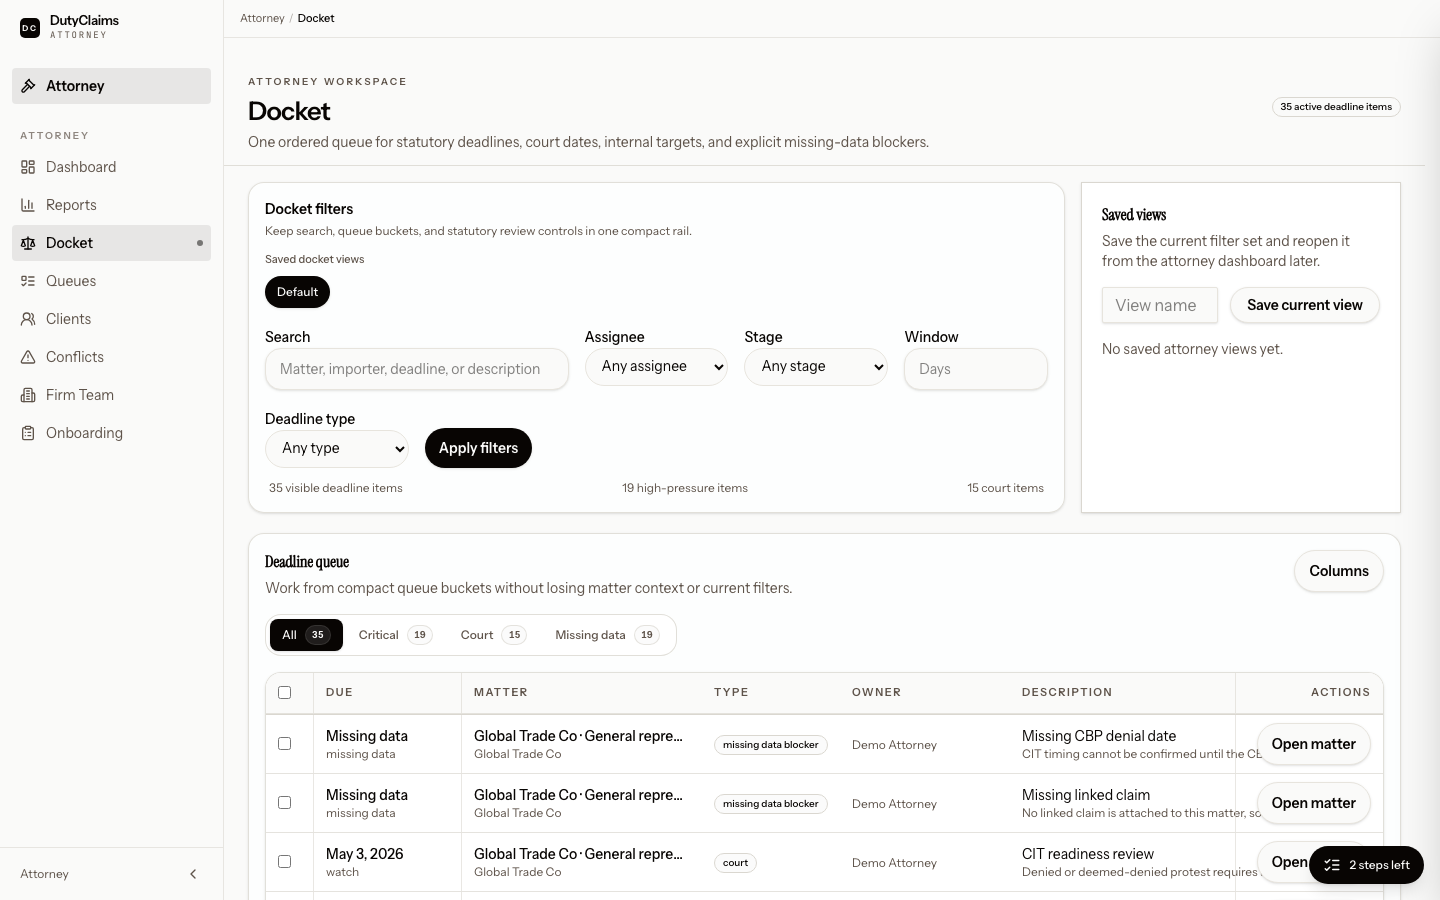Screen dimensions: 1440x900
Task: Click Save current view button
Action: pos(1304,305)
